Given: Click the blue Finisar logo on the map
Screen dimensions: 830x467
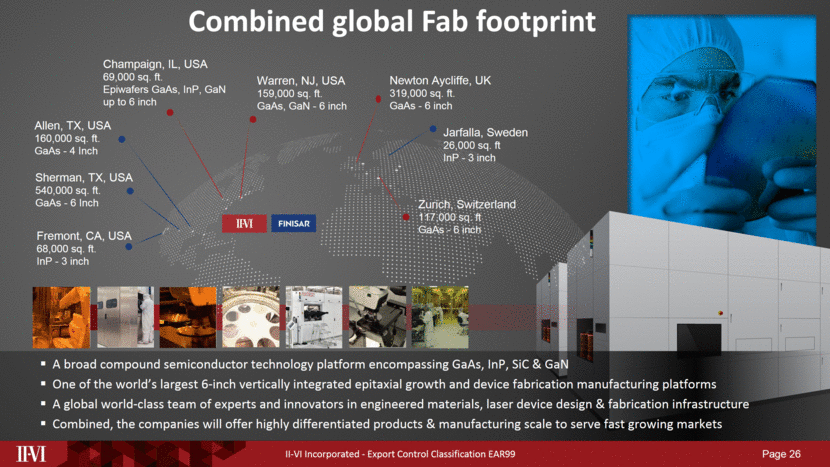Looking at the screenshot, I should (x=293, y=224).
